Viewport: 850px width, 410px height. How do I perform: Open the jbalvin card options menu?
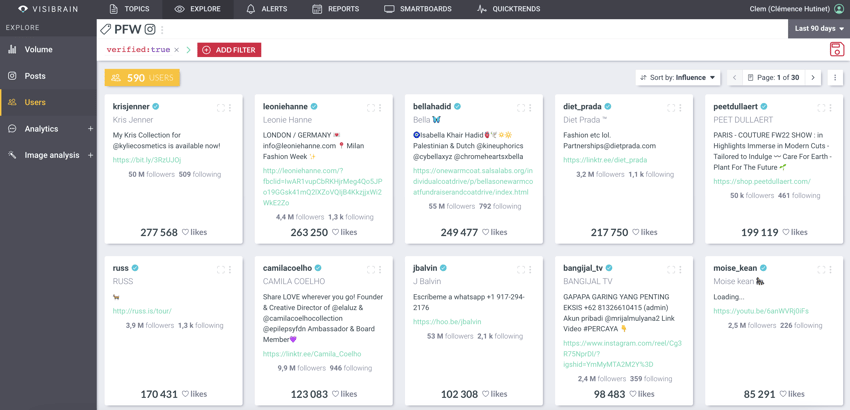point(530,270)
